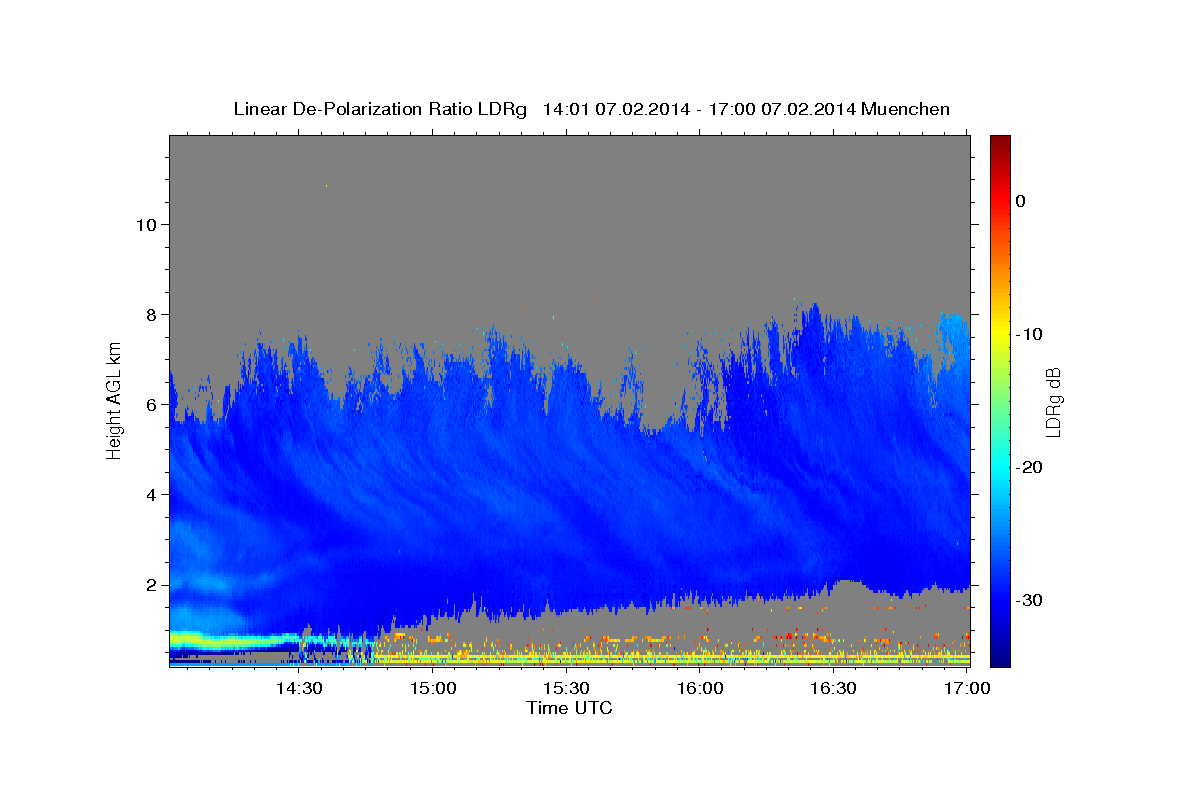Click the '2' height axis label
The image size is (1200, 800).
click(152, 584)
